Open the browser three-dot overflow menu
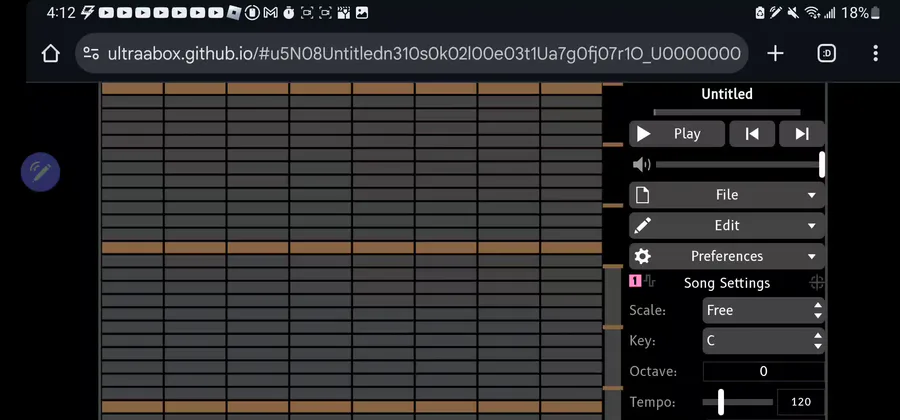 [875, 53]
